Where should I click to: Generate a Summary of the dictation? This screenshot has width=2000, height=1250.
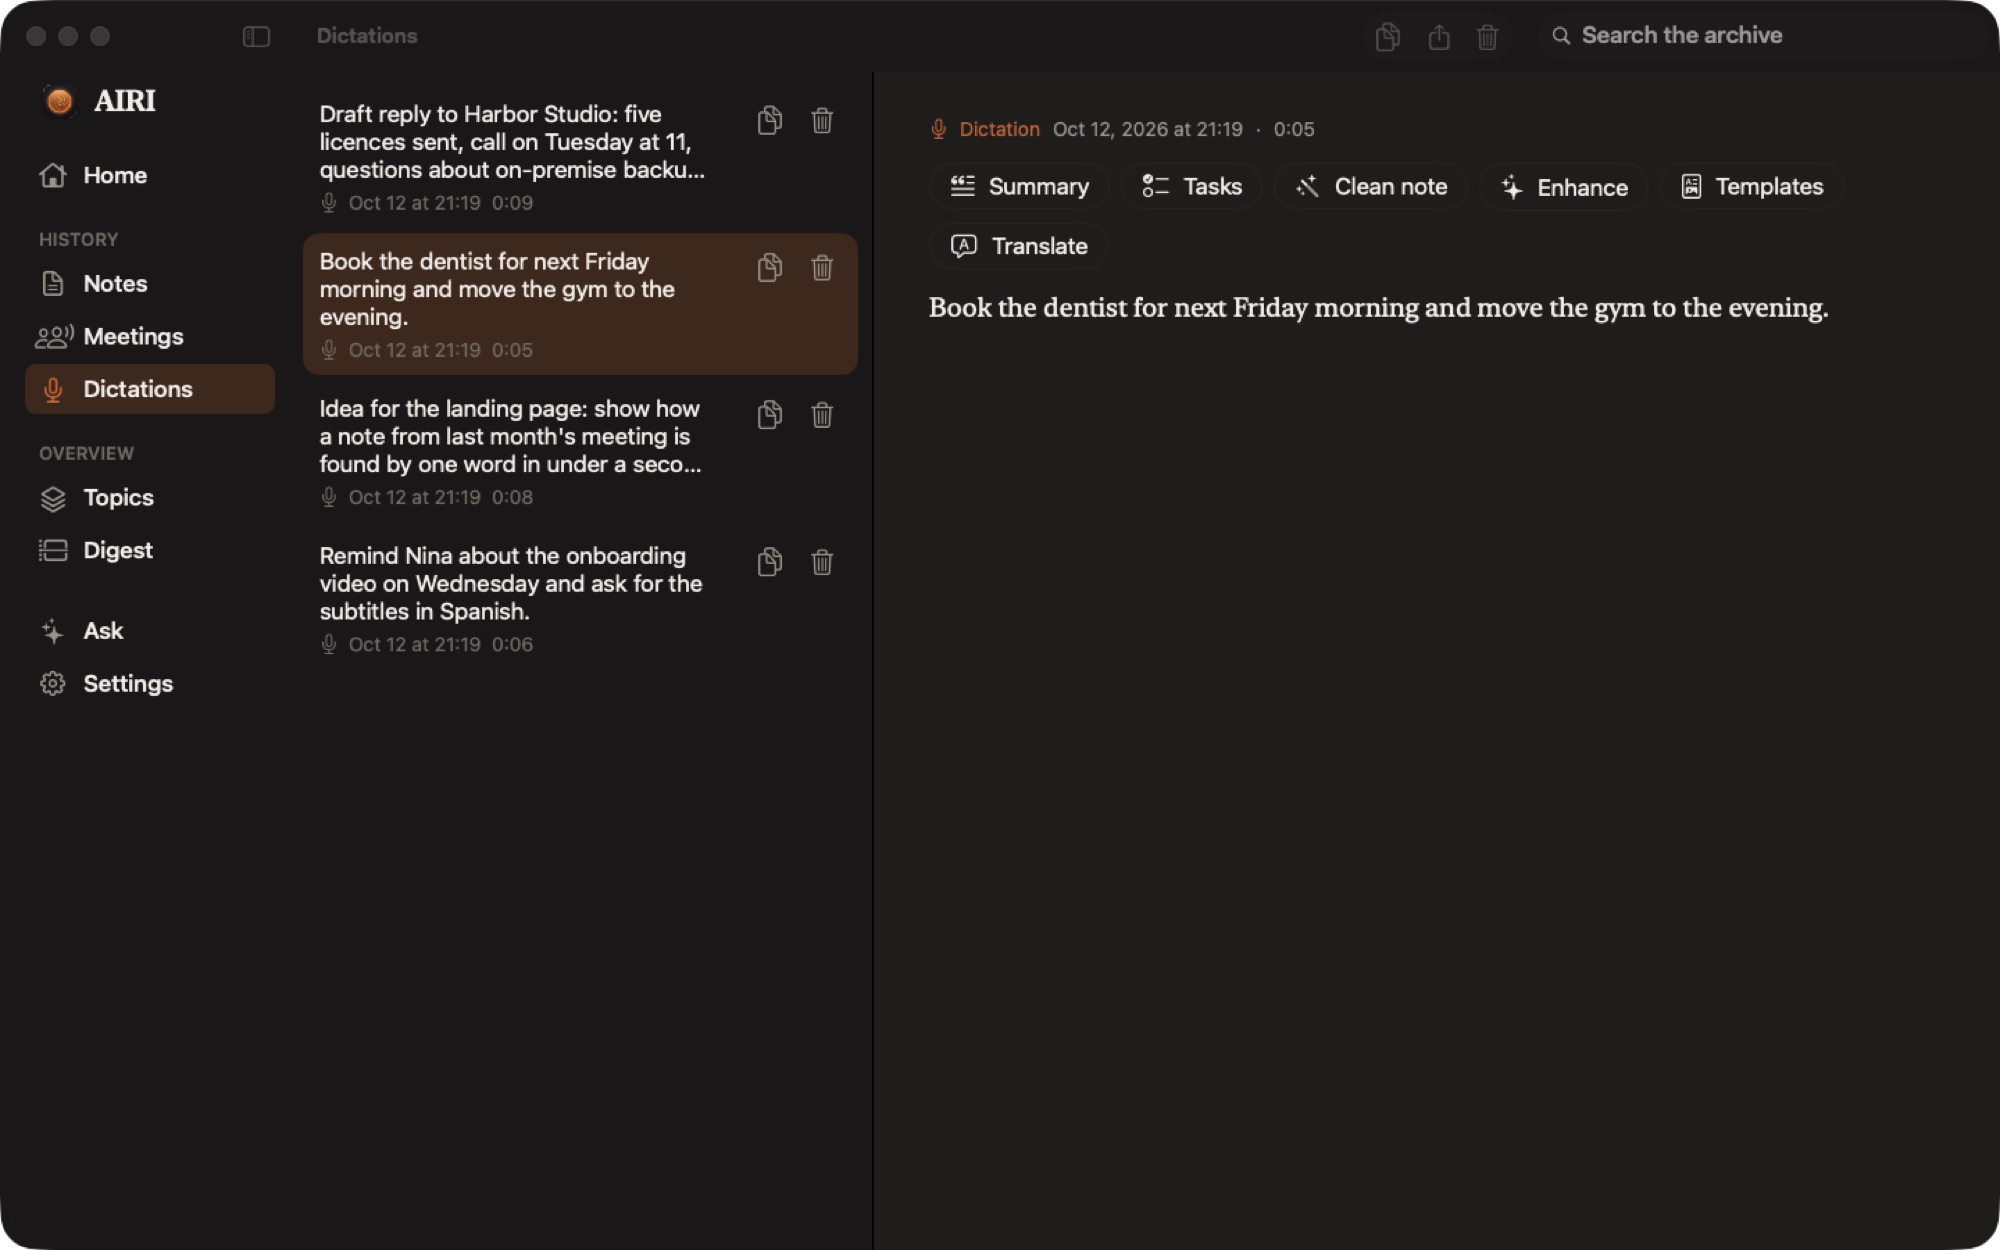coord(1019,187)
